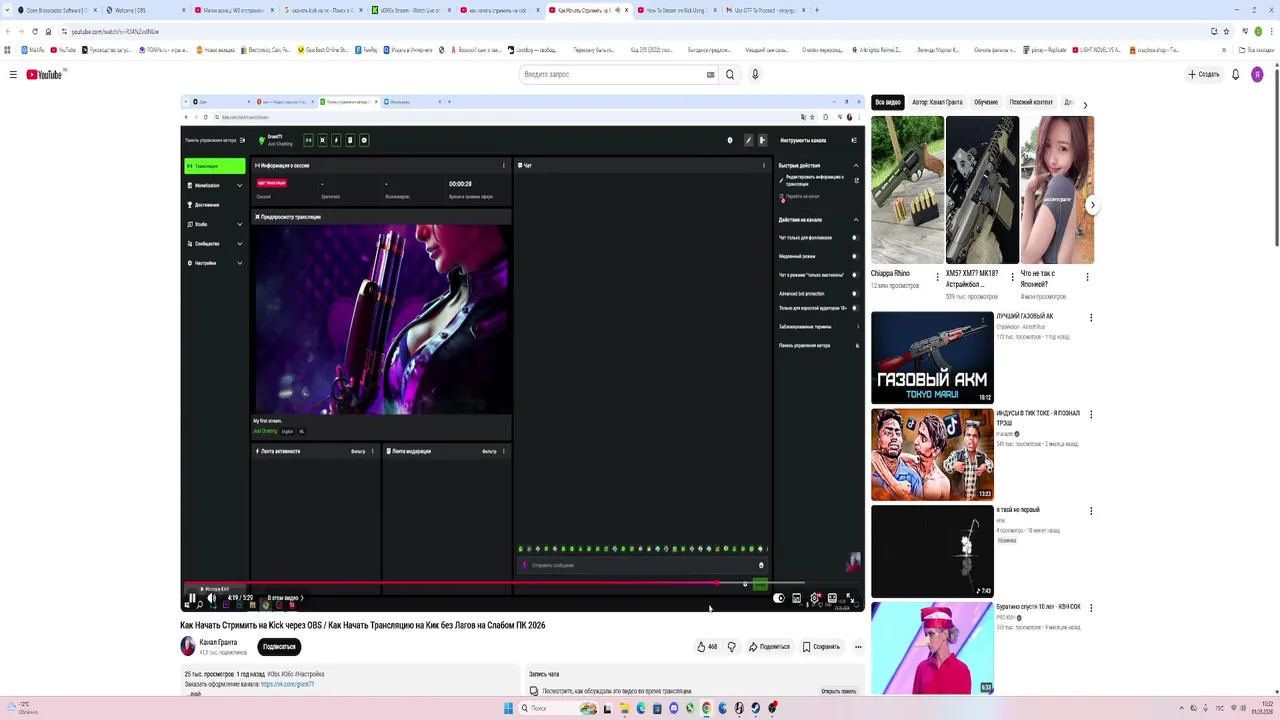
Task: Open the Канал Гранта channel name
Action: coord(218,642)
